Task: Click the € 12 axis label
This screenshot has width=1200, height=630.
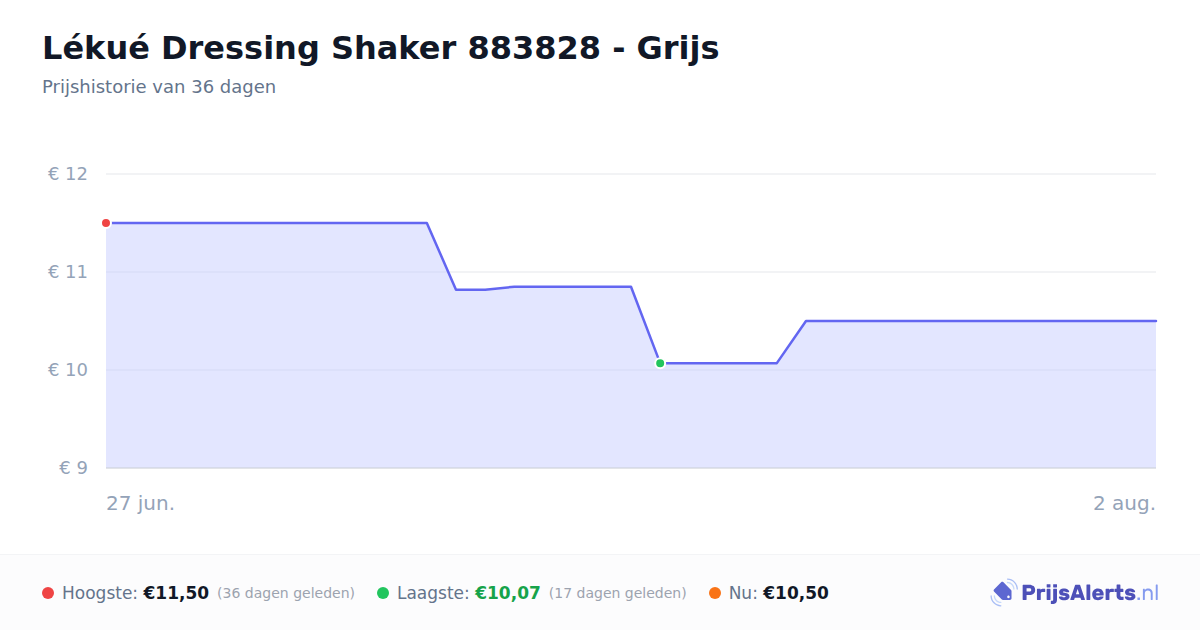Action: click(x=68, y=174)
